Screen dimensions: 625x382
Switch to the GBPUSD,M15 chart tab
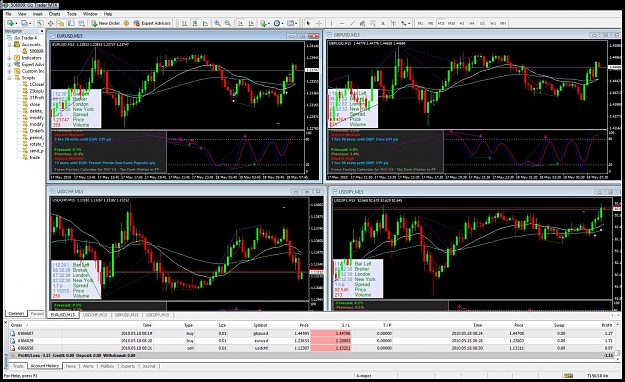[x=127, y=315]
